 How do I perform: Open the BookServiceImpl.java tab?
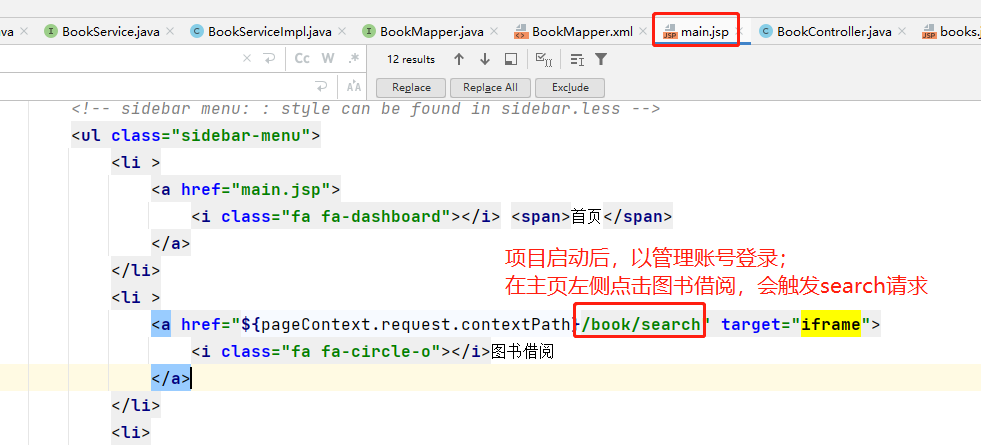(269, 31)
